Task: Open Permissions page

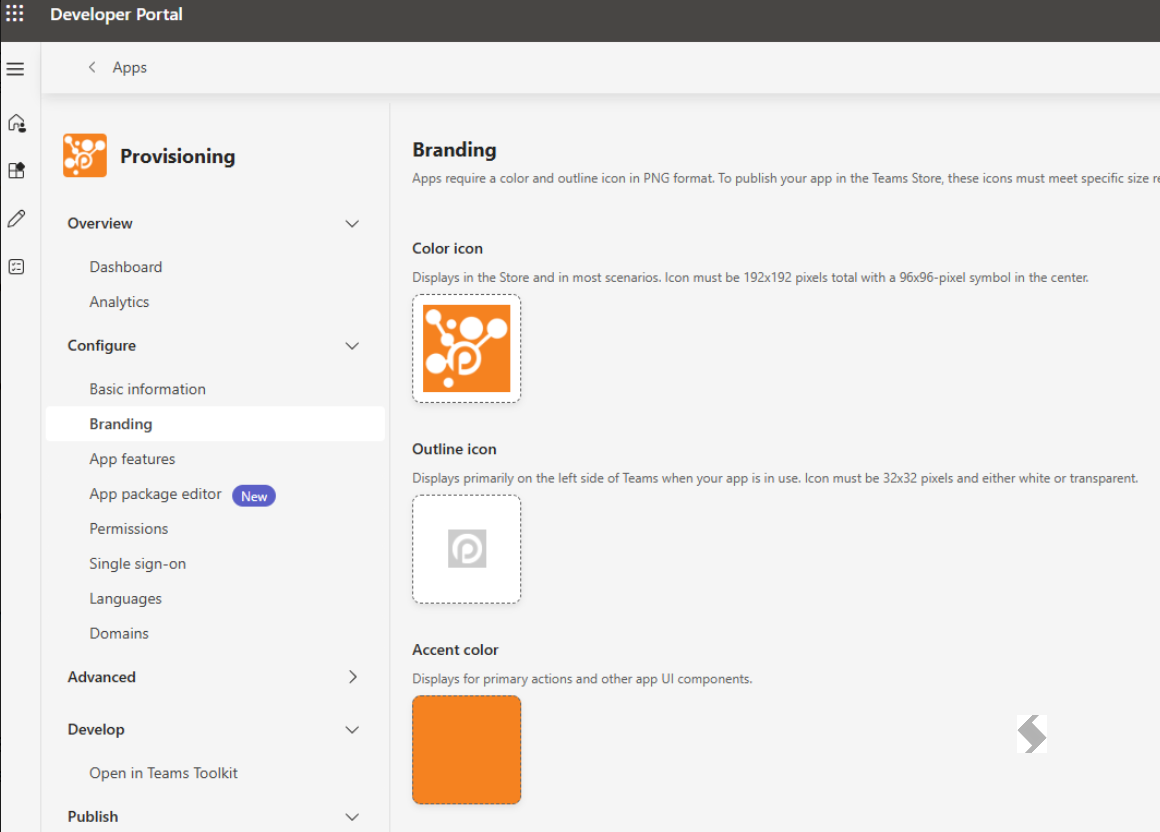Action: pyautogui.click(x=129, y=529)
